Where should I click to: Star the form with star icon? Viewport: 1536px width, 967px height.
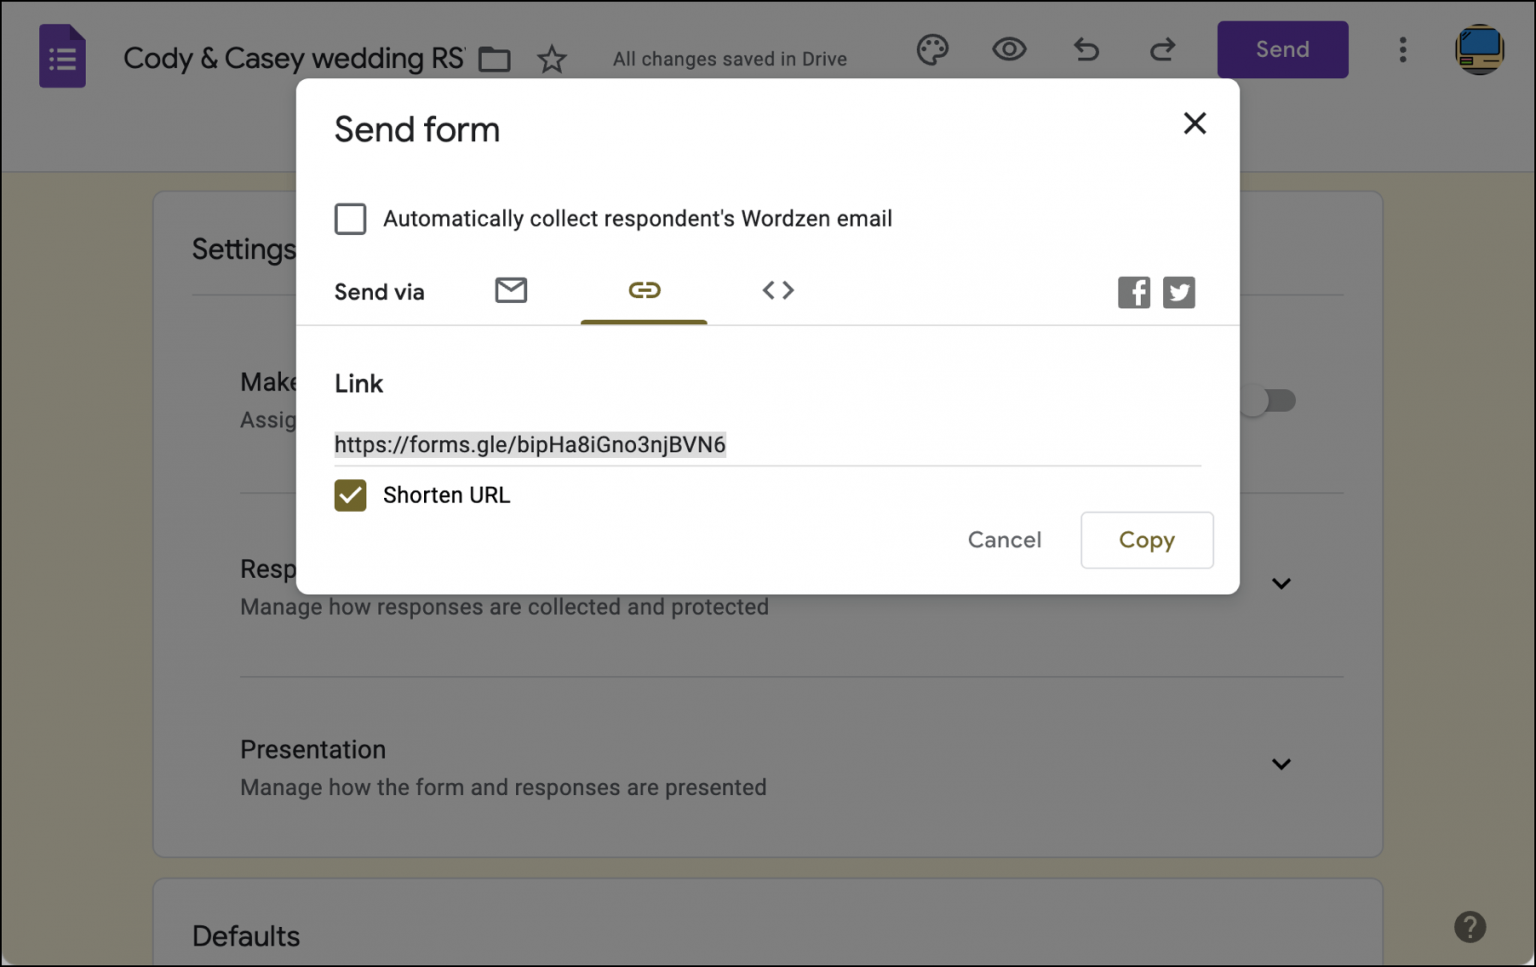(x=552, y=59)
